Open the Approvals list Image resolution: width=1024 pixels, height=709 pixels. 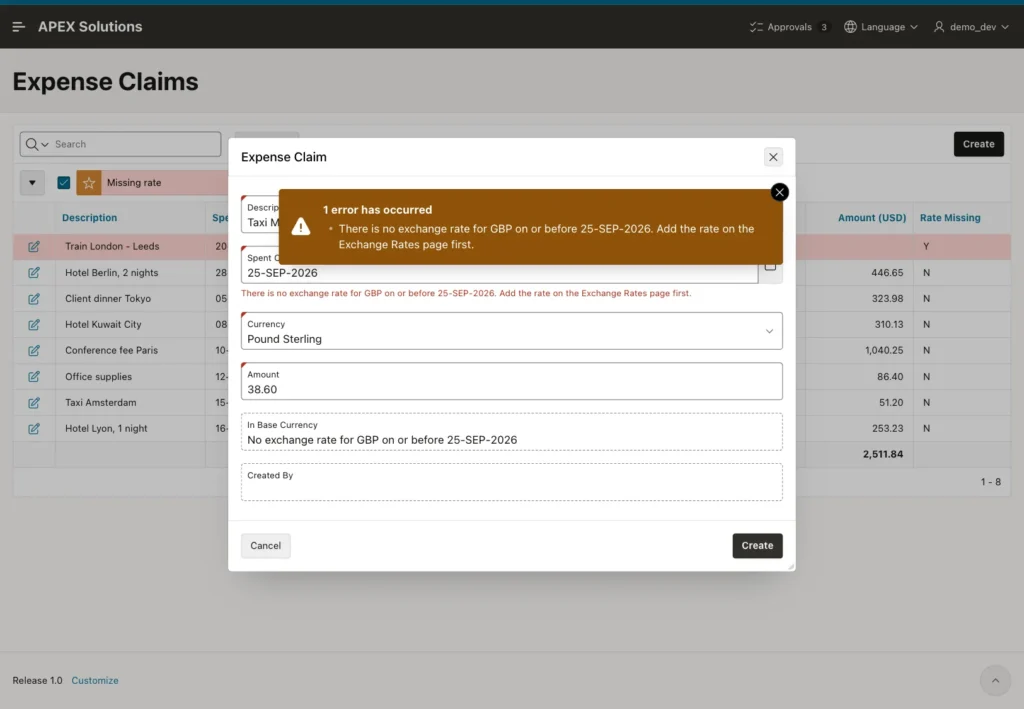(789, 27)
